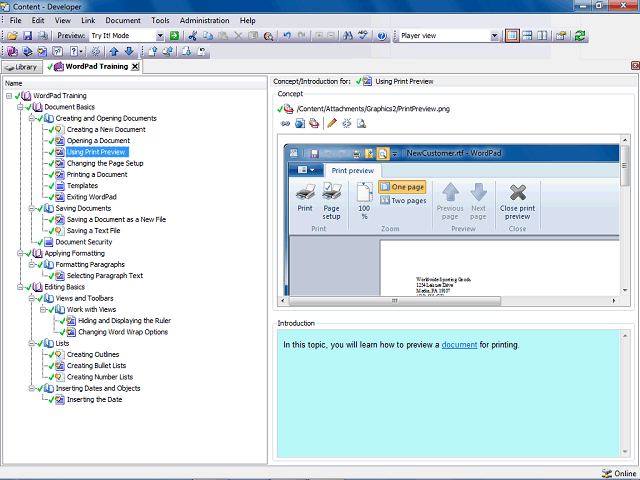Click the green Refresh arrows icon
The height and width of the screenshot is (480, 640).
pyautogui.click(x=580, y=36)
